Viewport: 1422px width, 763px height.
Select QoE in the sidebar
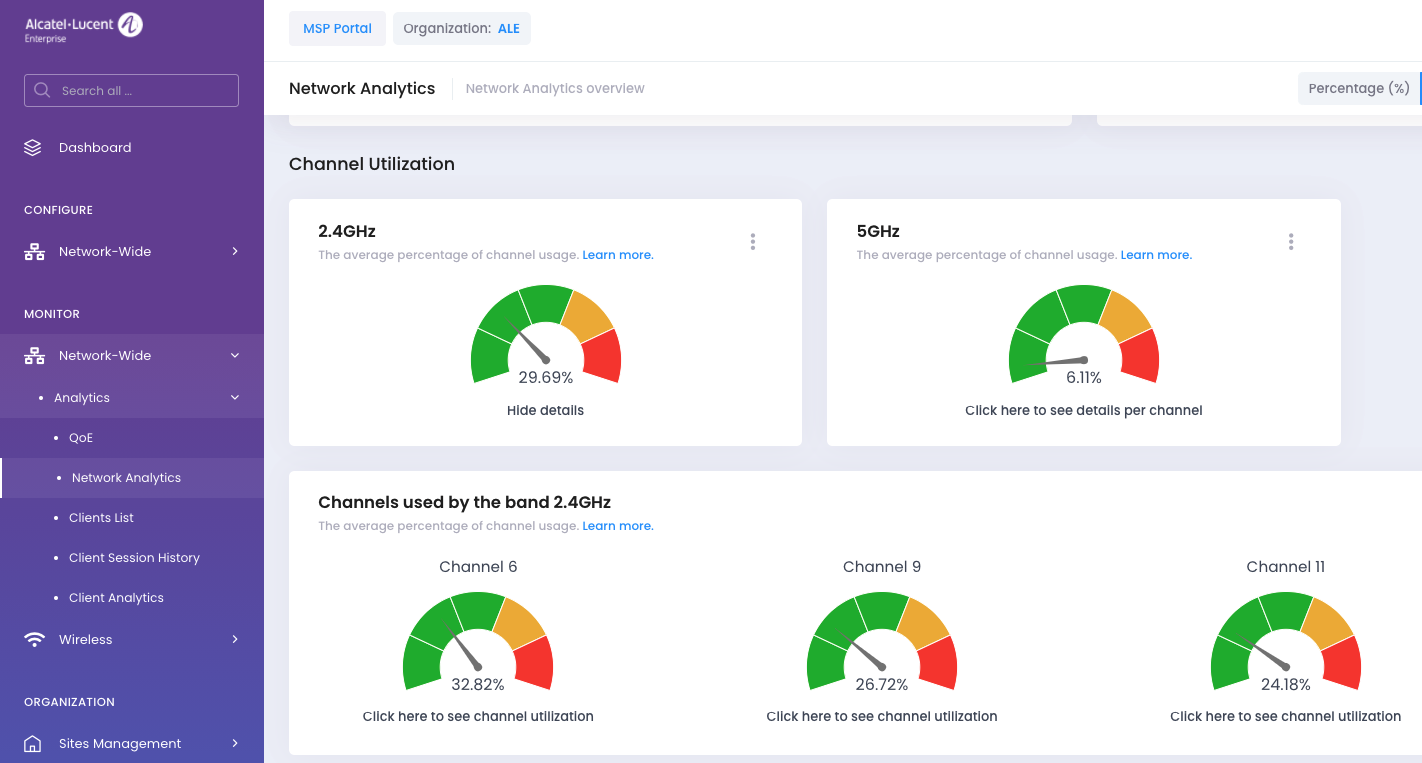tap(132, 438)
